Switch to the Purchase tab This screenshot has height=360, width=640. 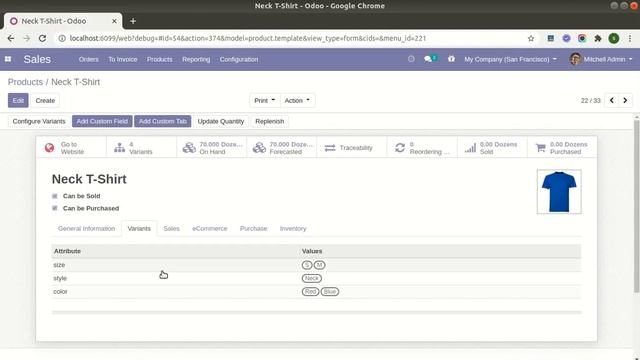pyautogui.click(x=253, y=229)
